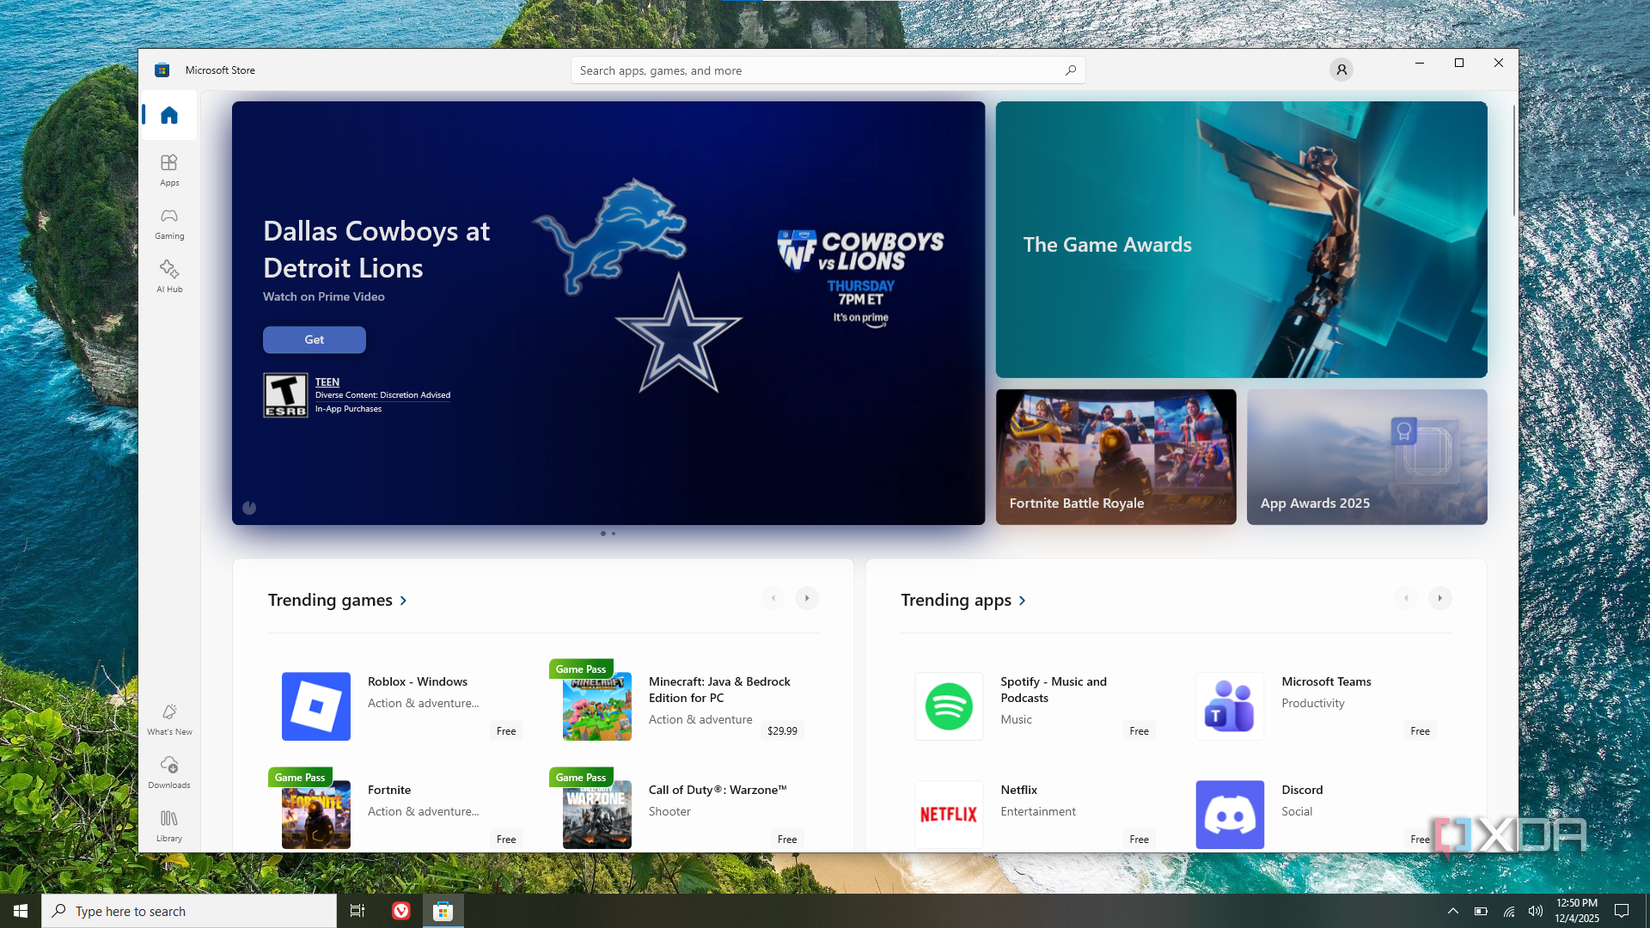Open the volume control in system tray
This screenshot has height=928, width=1650.
click(1535, 911)
